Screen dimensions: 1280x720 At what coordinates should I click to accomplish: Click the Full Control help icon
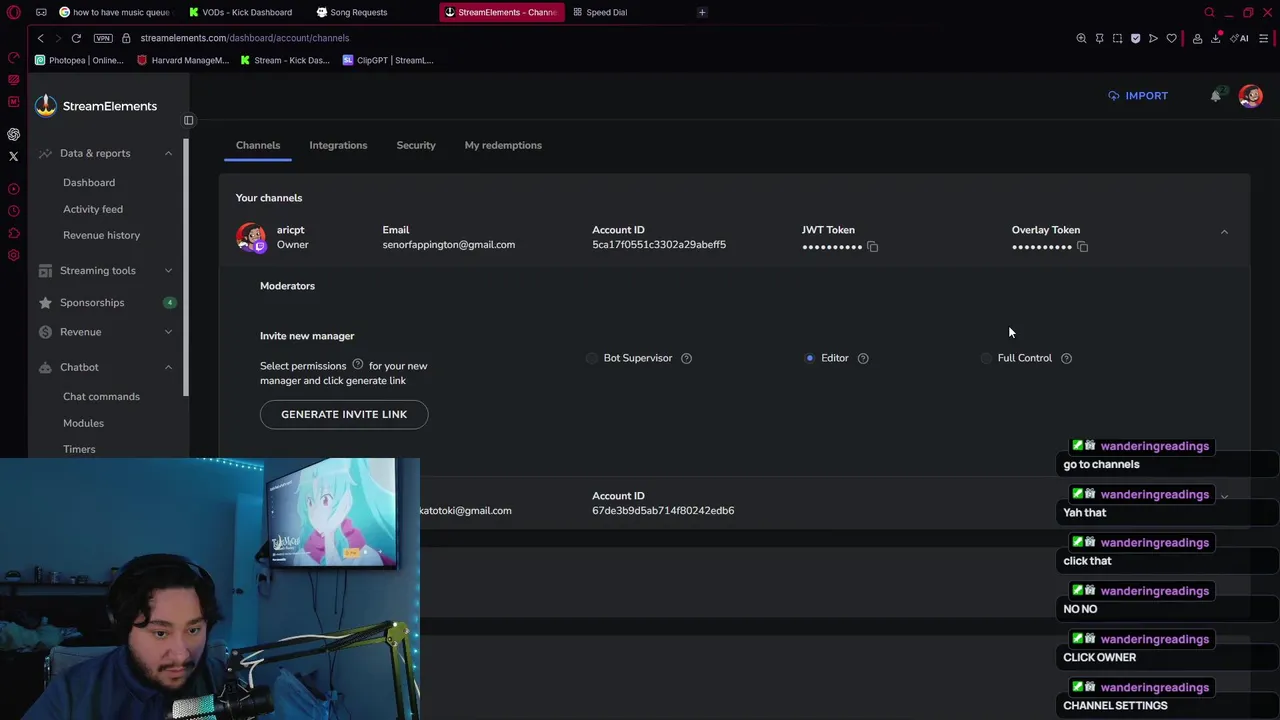coord(1066,358)
